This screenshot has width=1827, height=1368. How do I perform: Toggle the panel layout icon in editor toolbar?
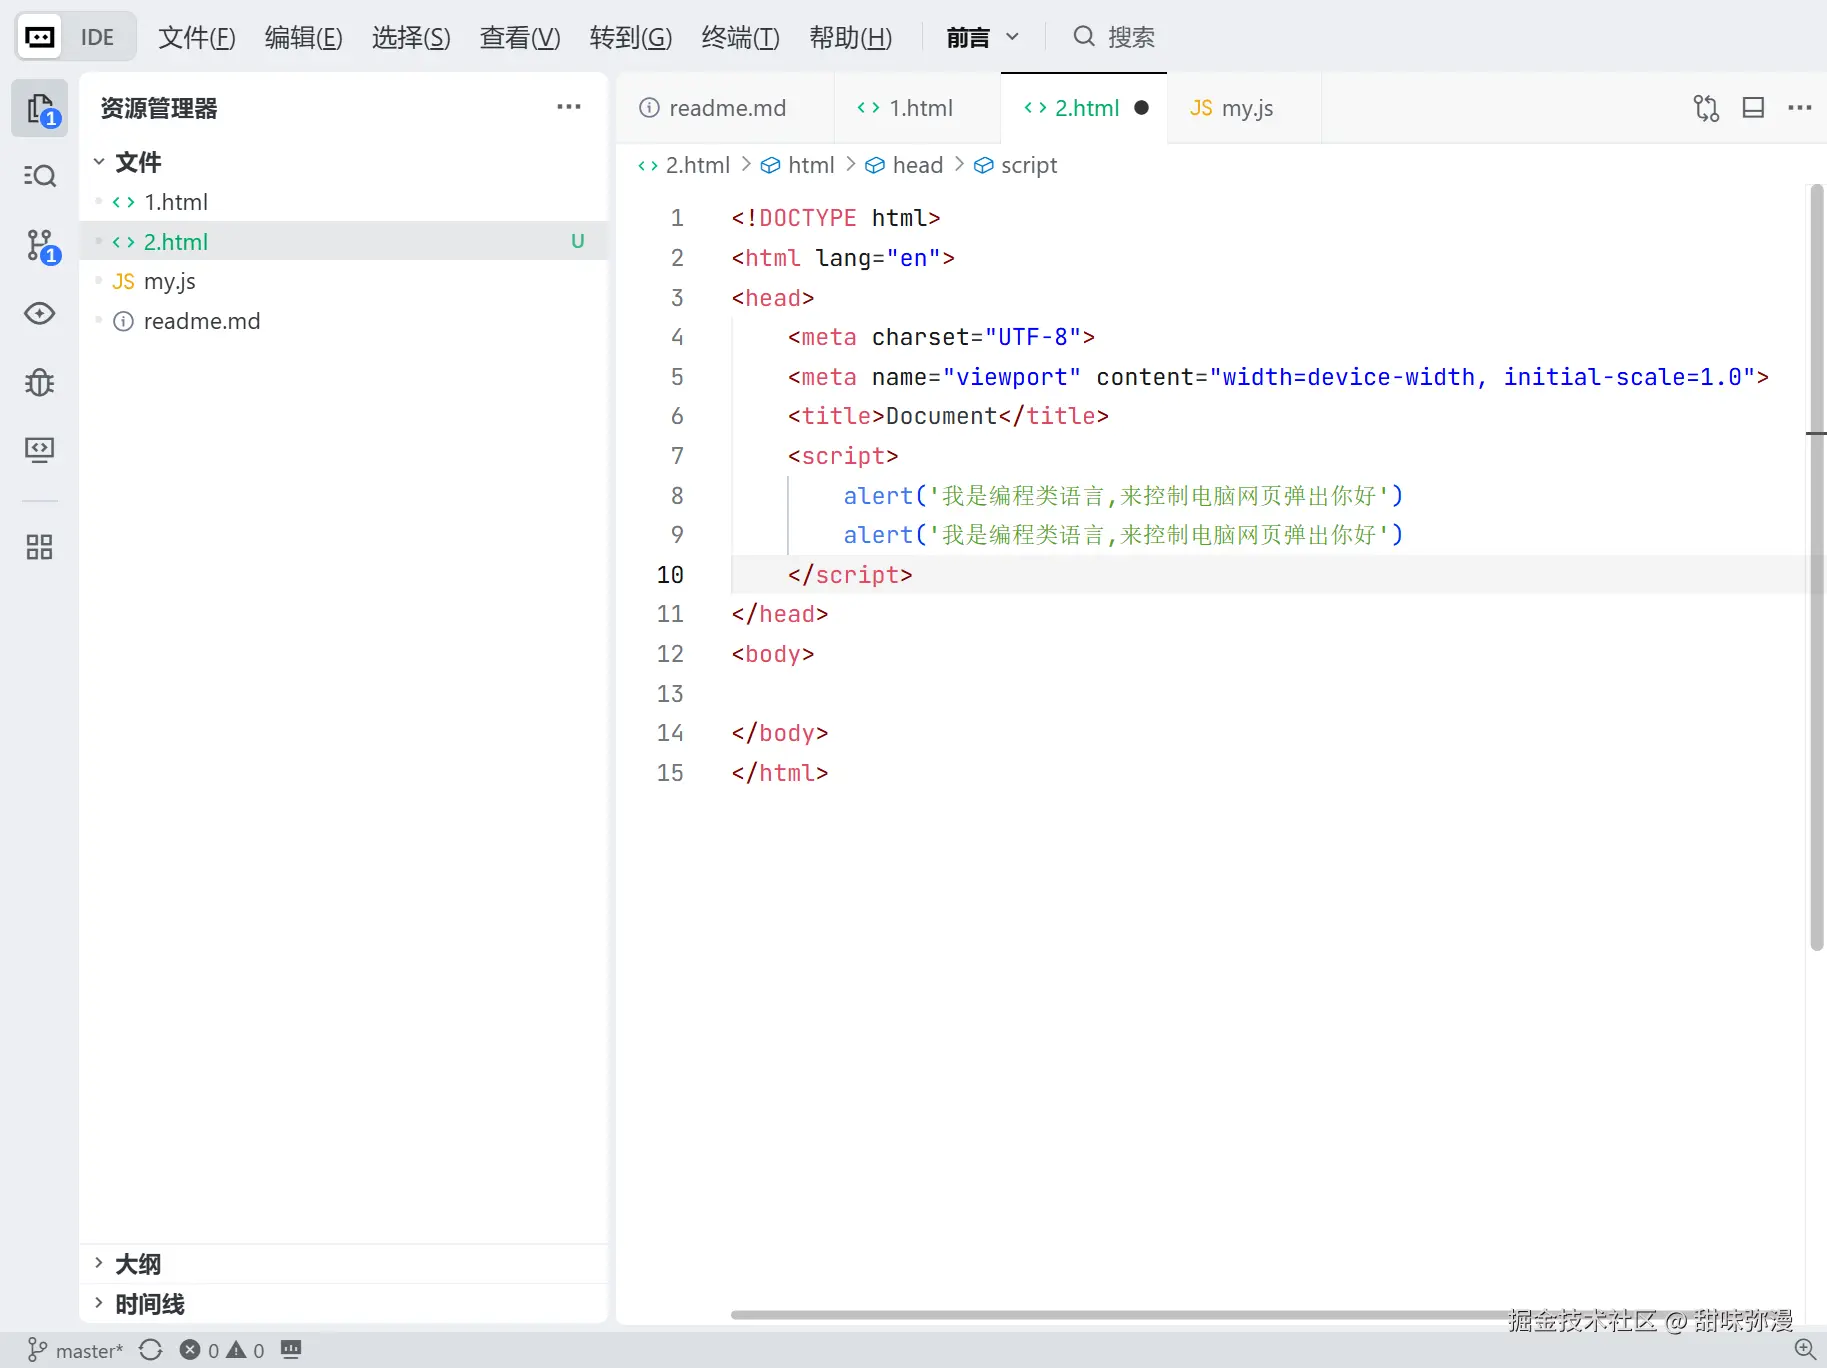[1753, 108]
